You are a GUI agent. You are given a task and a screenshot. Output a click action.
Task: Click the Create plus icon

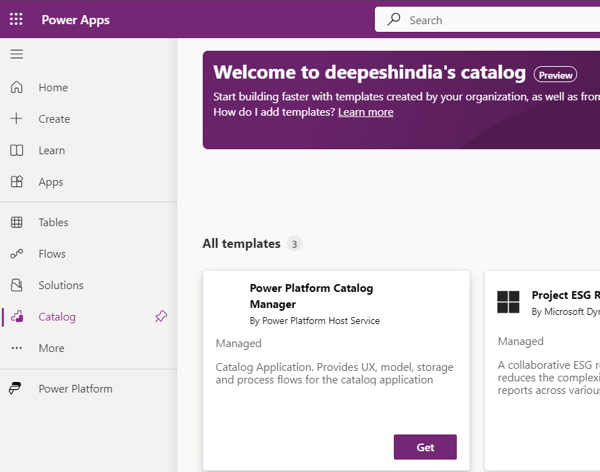click(16, 119)
